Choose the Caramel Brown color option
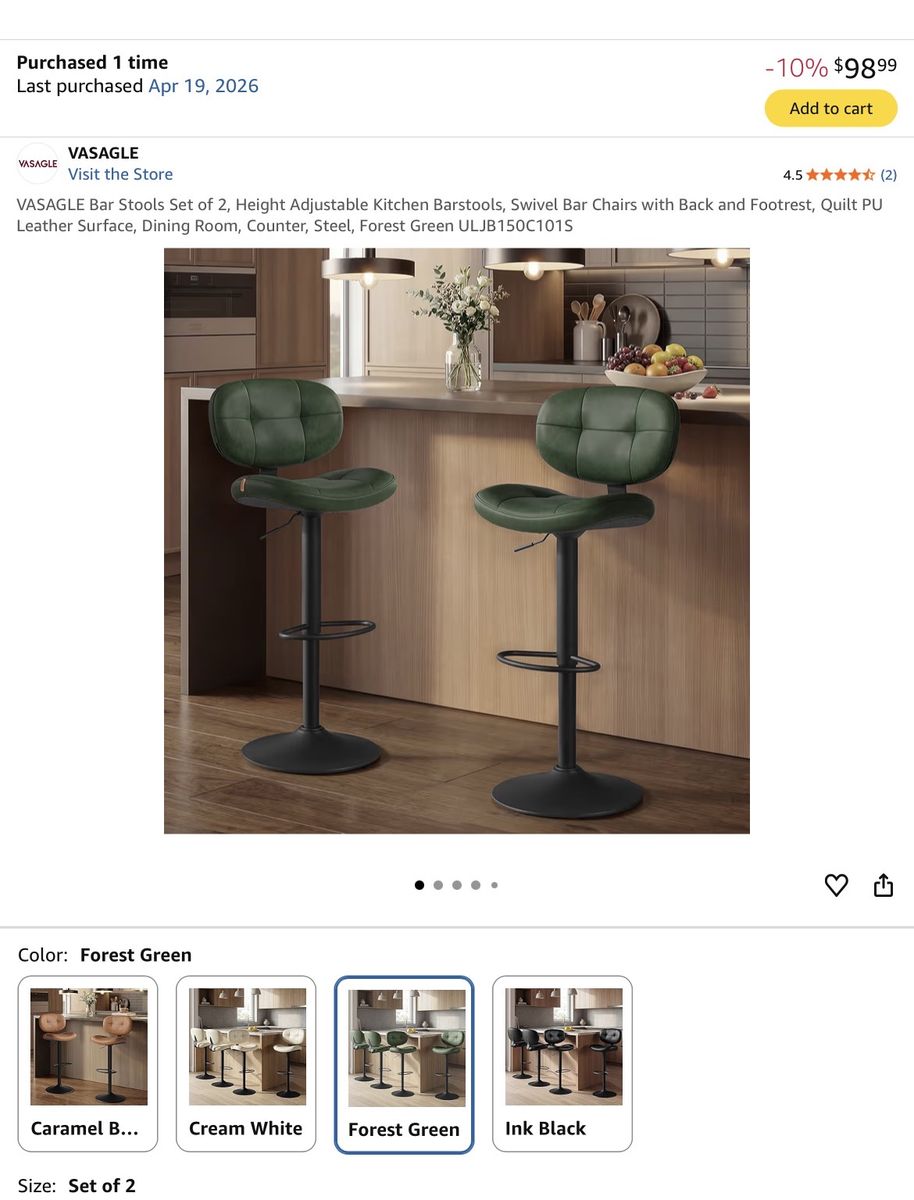Screen dimensions: 914x1200 pyautogui.click(x=89, y=1064)
